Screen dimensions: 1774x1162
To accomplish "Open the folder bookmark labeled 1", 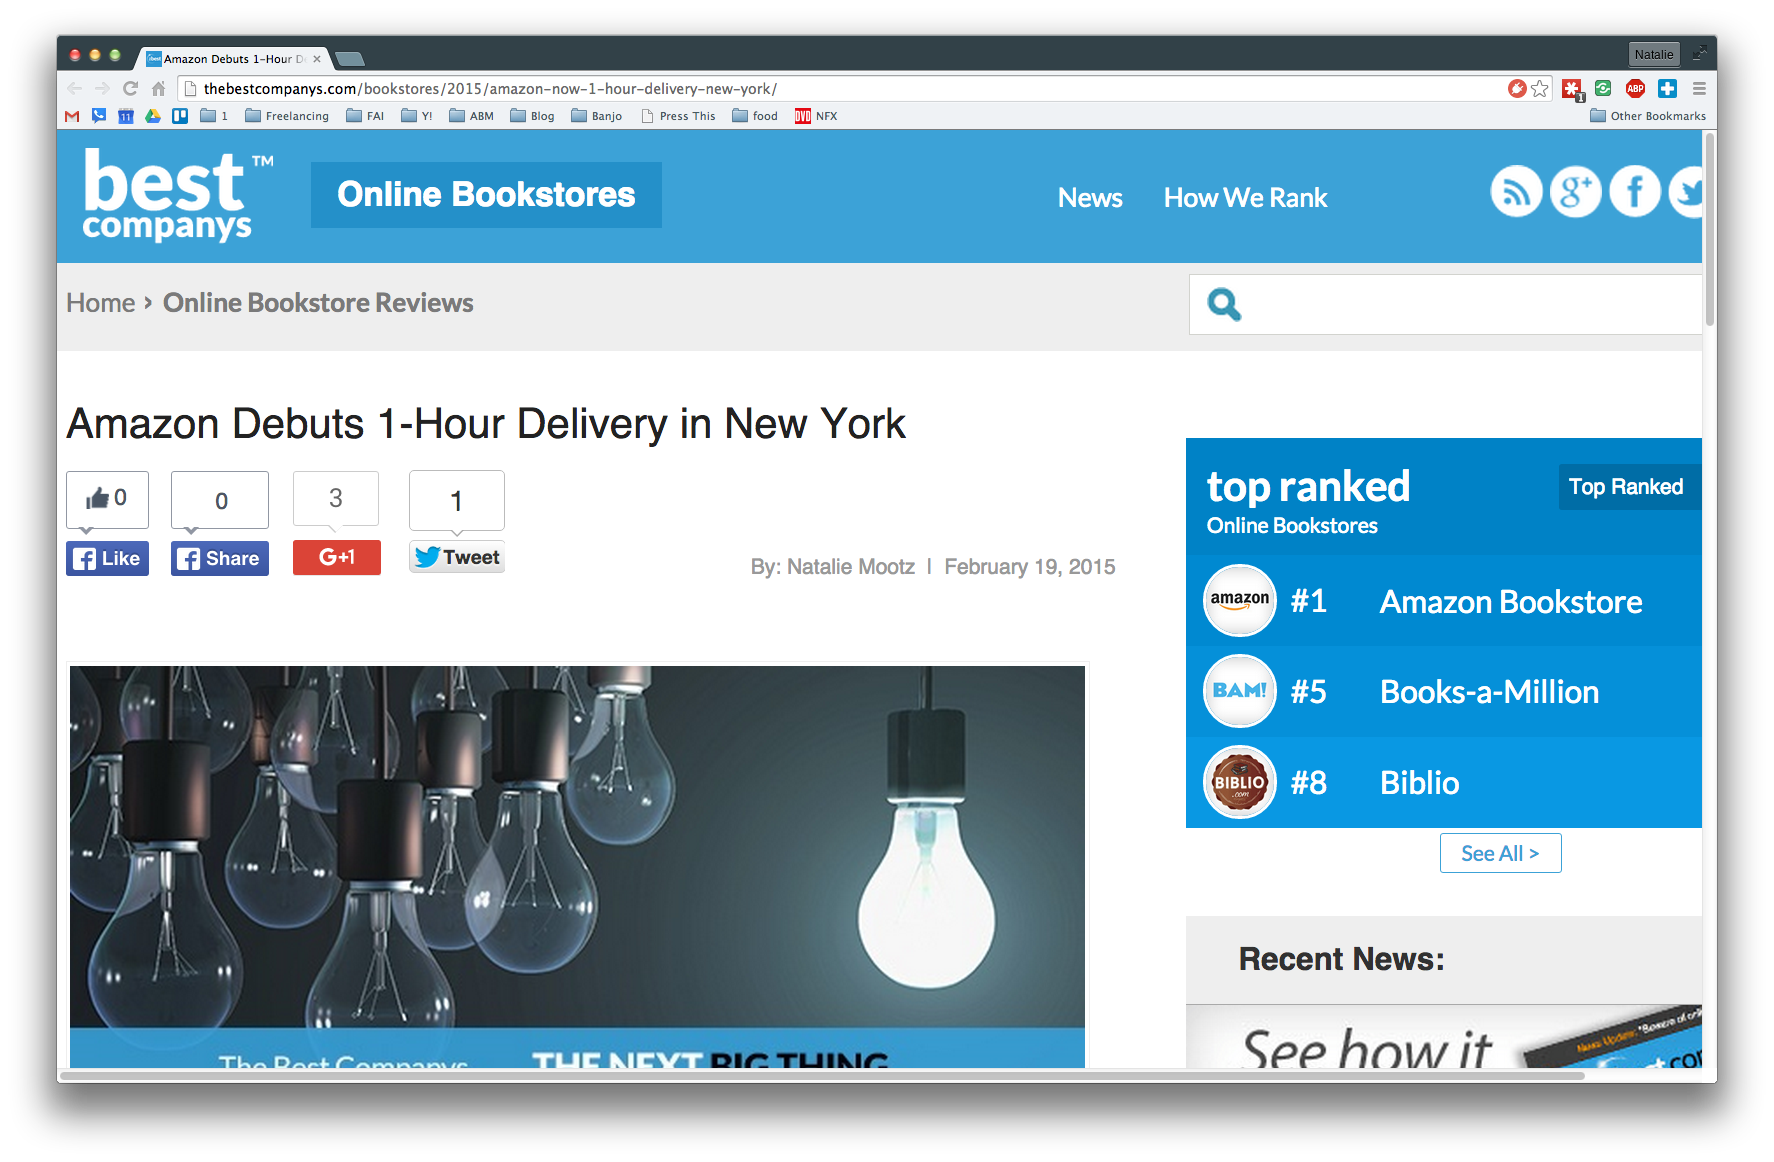I will pos(214,116).
